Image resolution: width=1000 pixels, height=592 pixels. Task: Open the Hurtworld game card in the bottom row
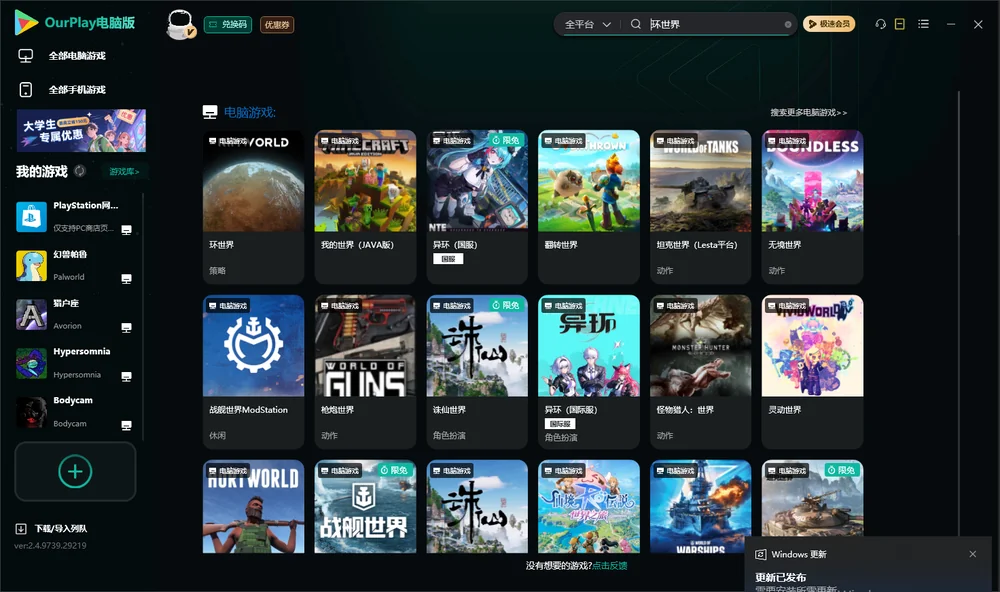click(253, 507)
